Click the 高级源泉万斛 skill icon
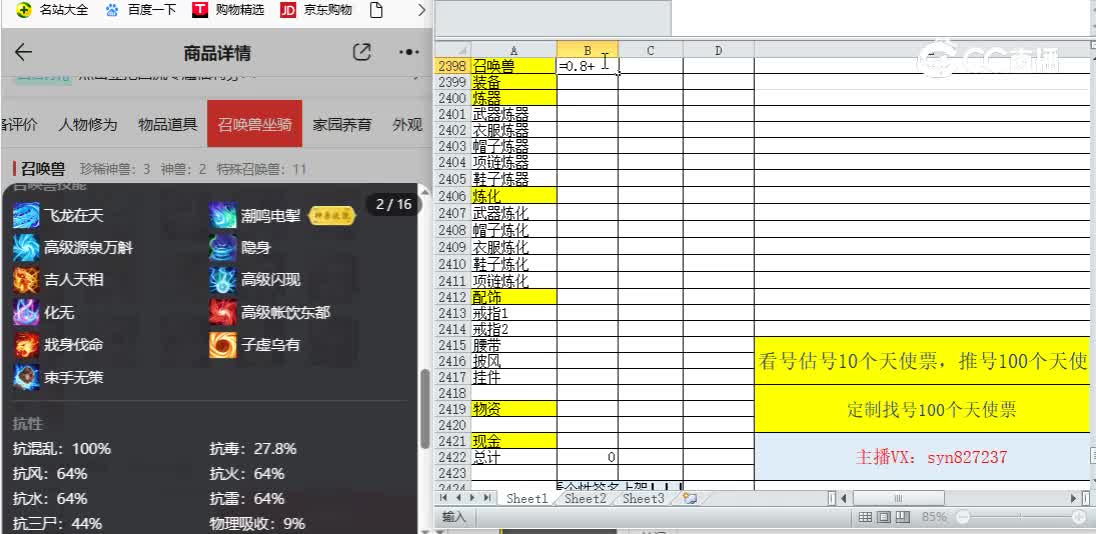This screenshot has height=534, width=1096. coord(26,247)
